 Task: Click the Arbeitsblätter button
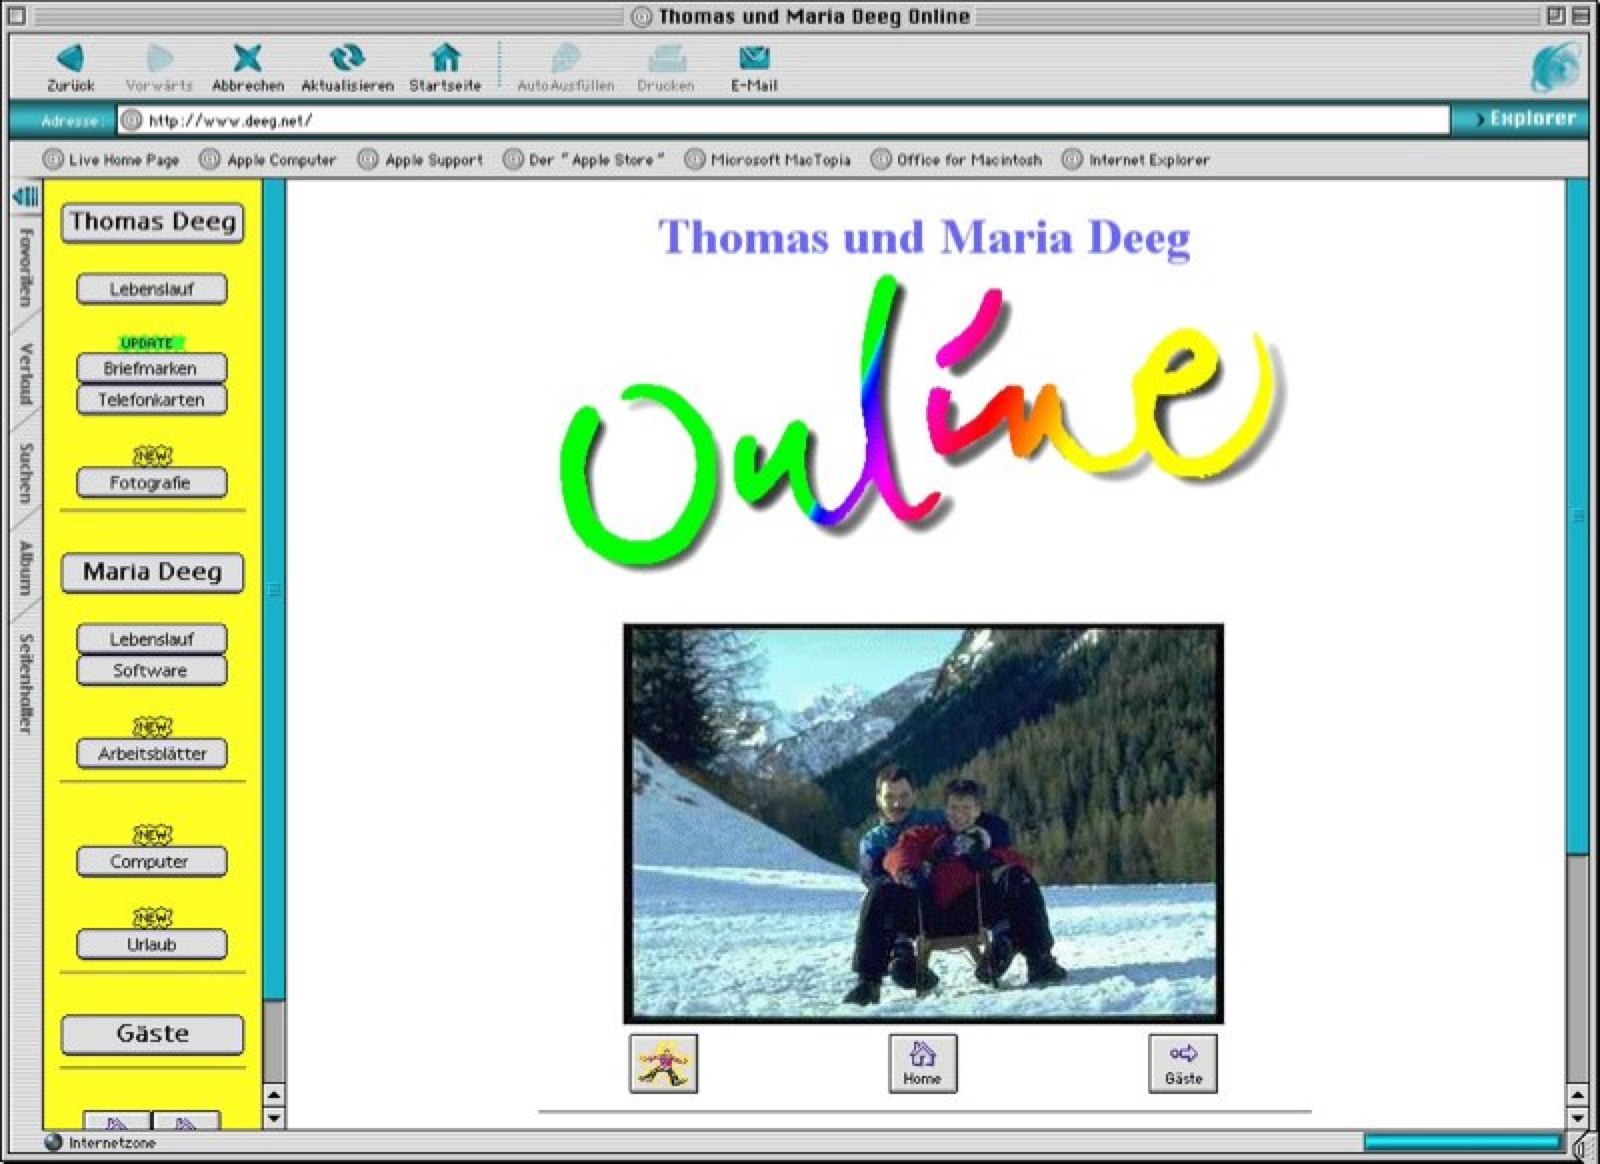click(x=152, y=753)
